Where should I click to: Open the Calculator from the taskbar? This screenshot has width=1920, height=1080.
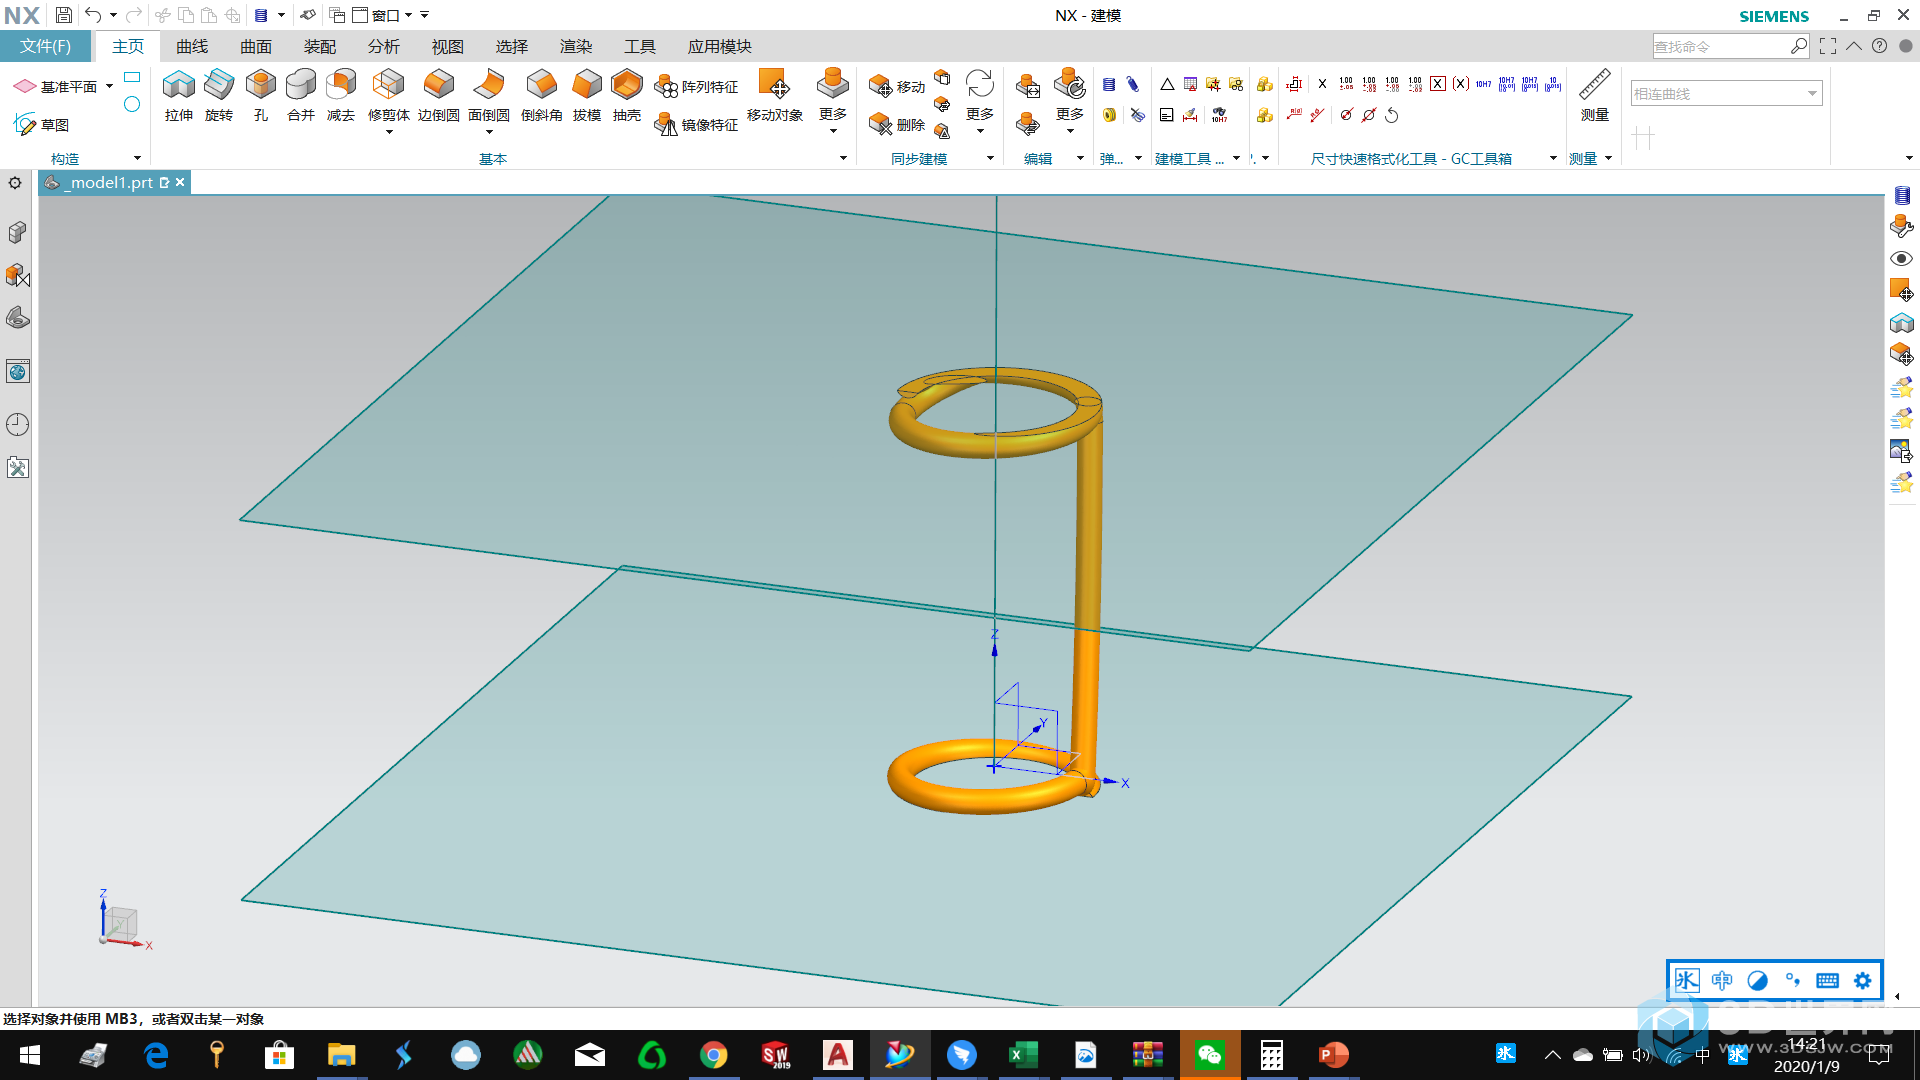(1271, 1055)
